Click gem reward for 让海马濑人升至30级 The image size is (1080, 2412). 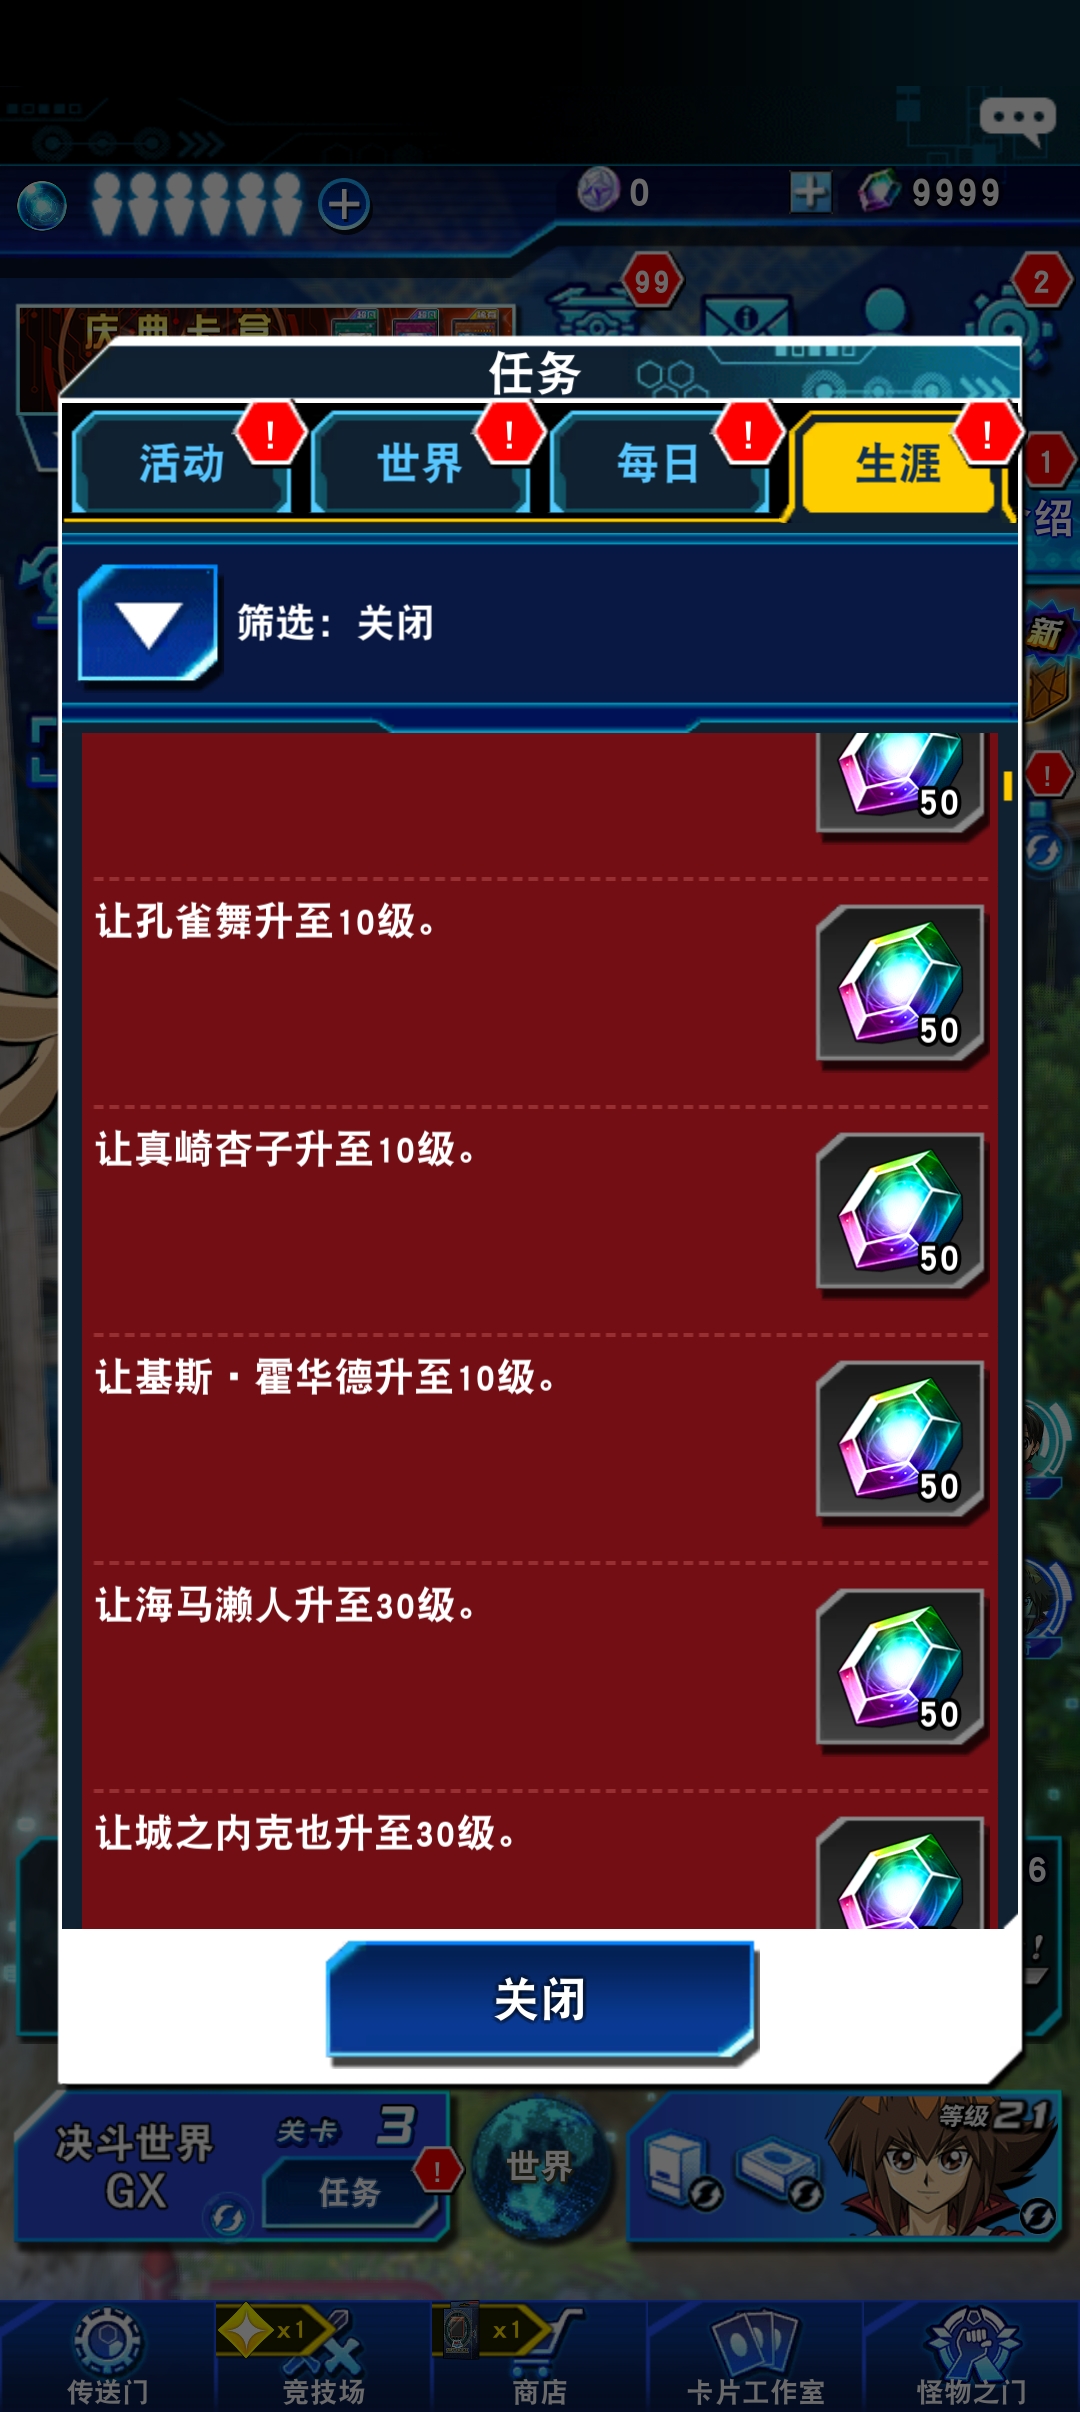coord(901,1671)
